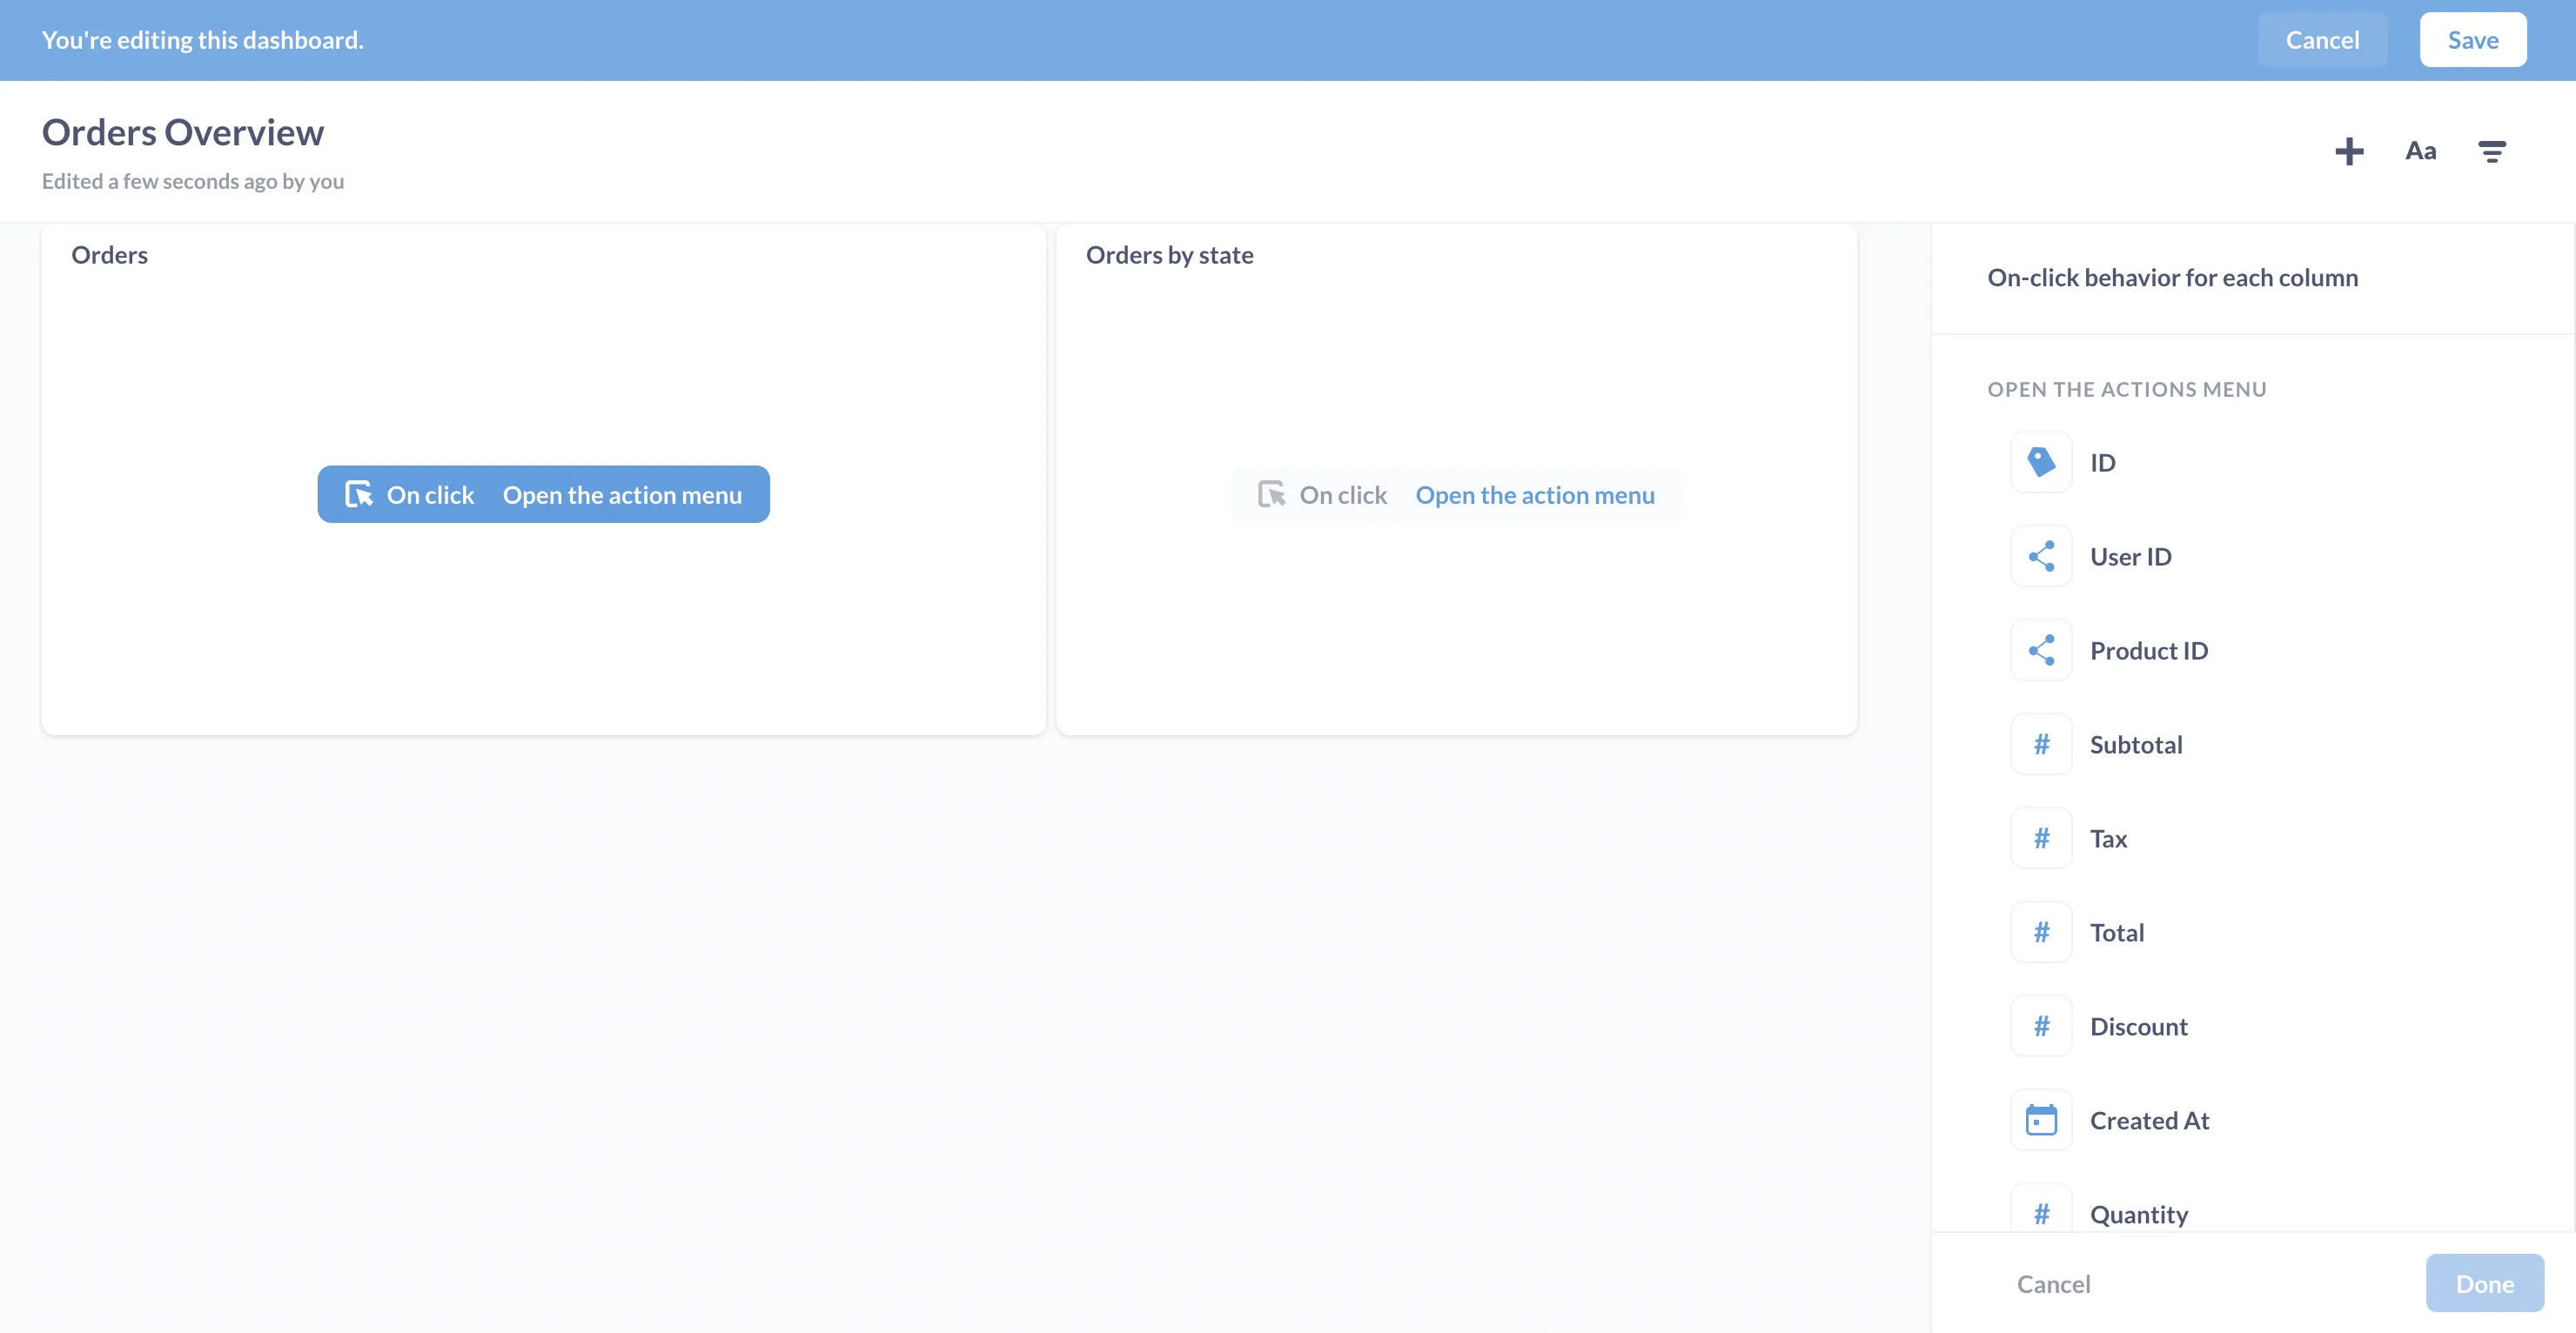Open text options with the Aa icon
This screenshot has width=2576, height=1333.
2421,151
